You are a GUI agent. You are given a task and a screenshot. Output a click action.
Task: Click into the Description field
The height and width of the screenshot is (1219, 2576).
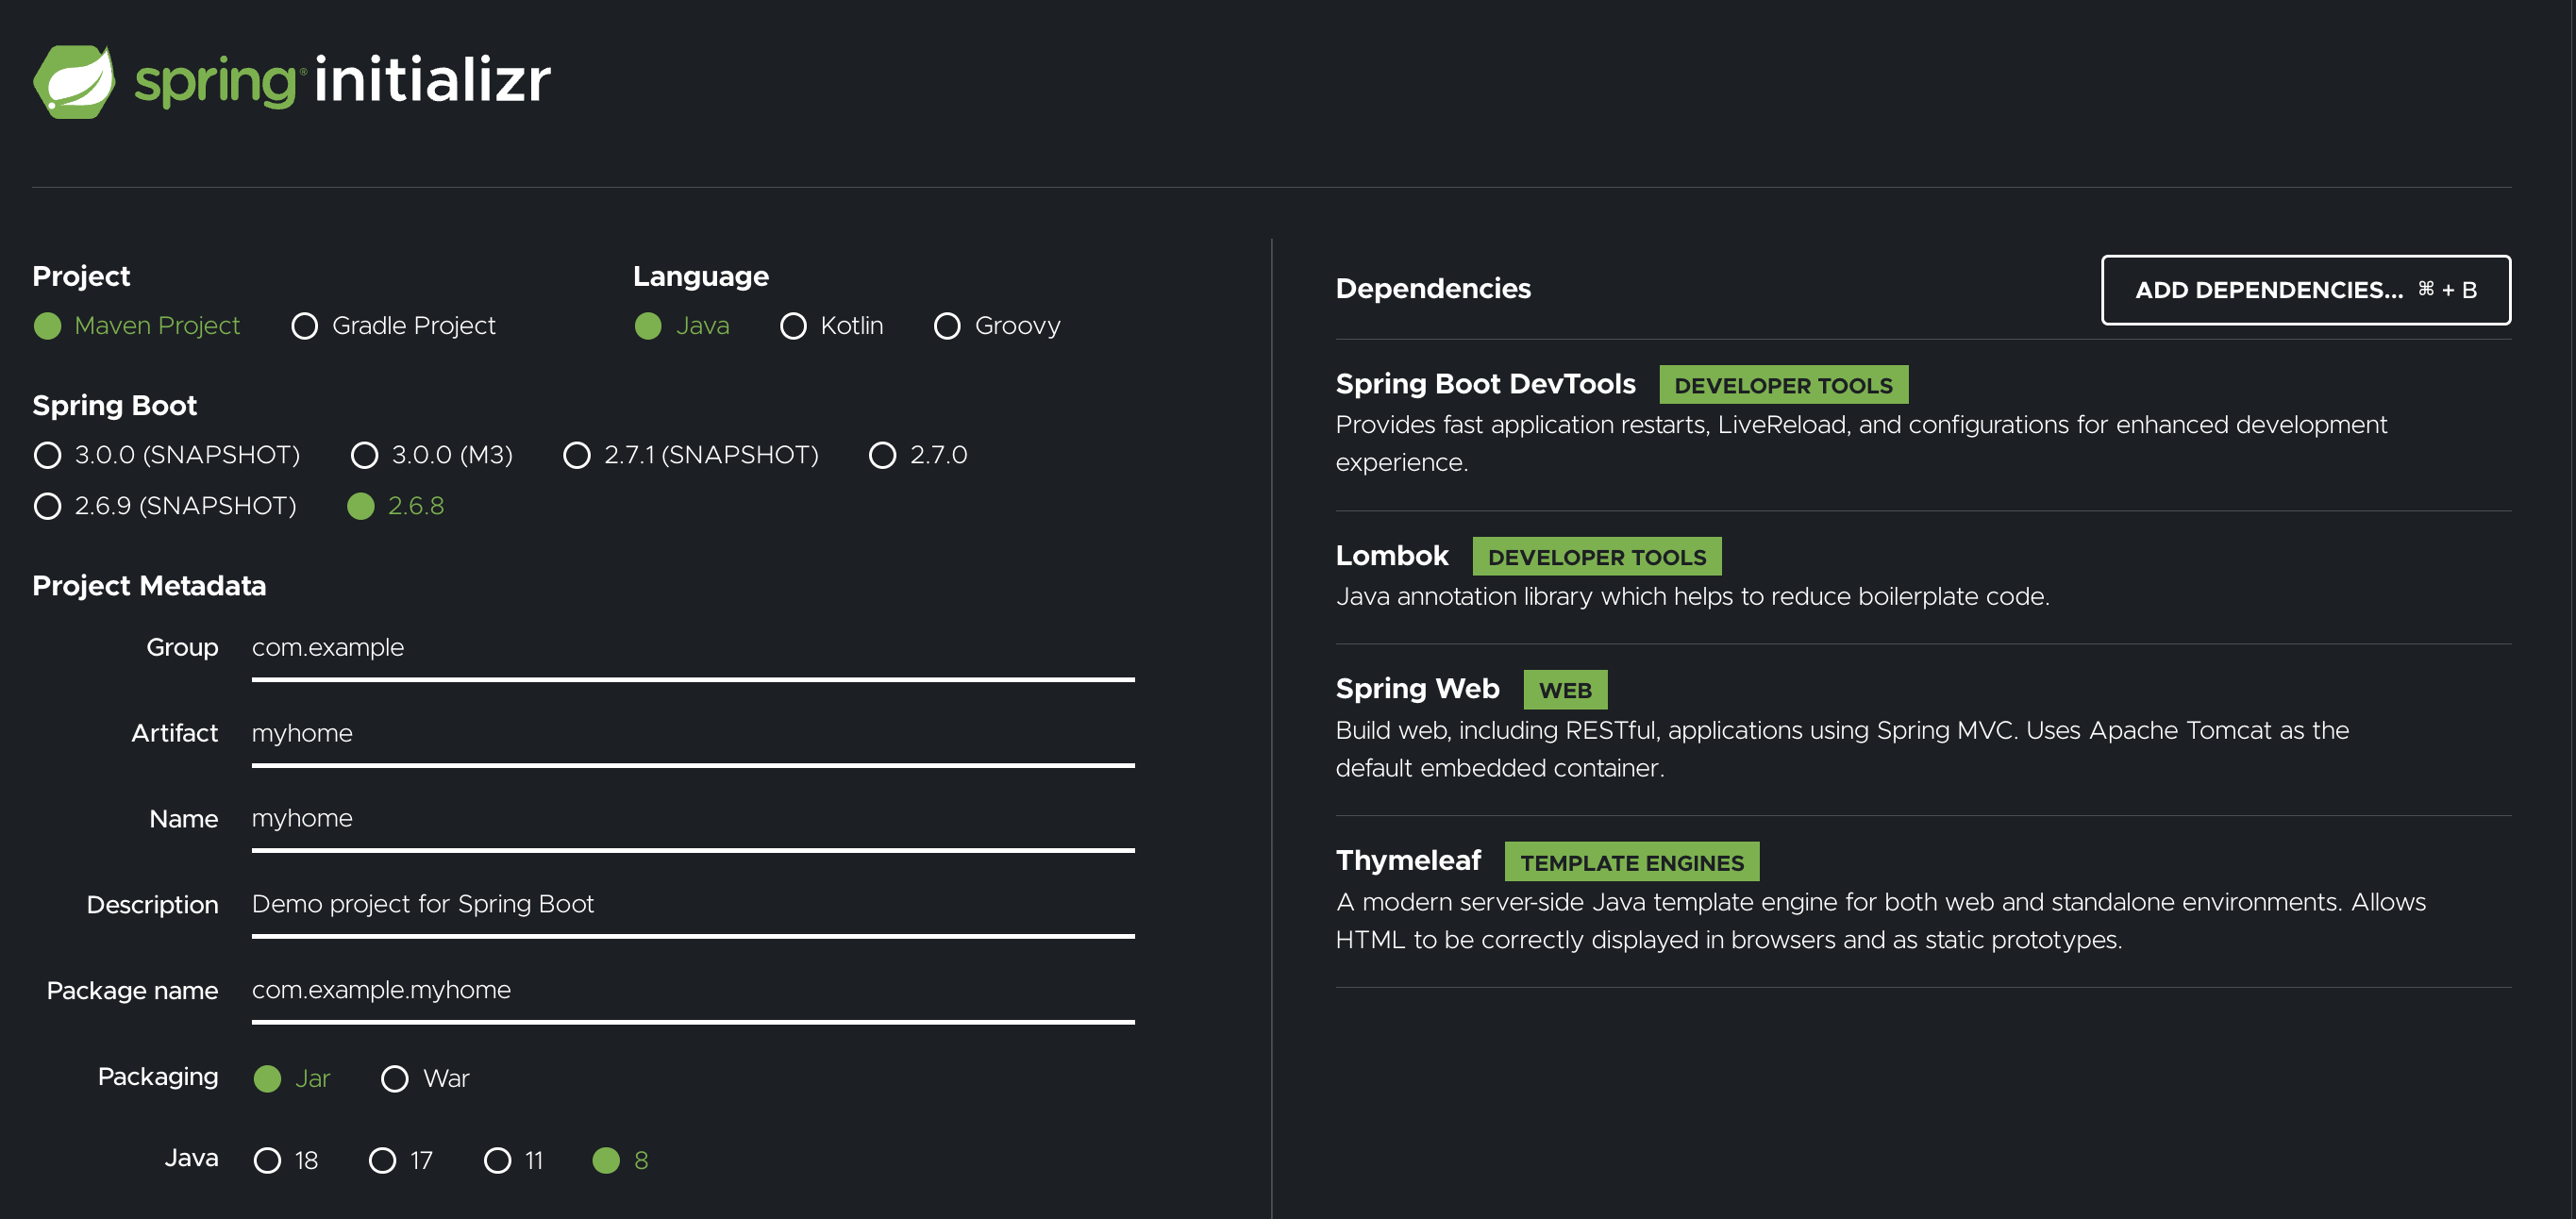[x=692, y=904]
